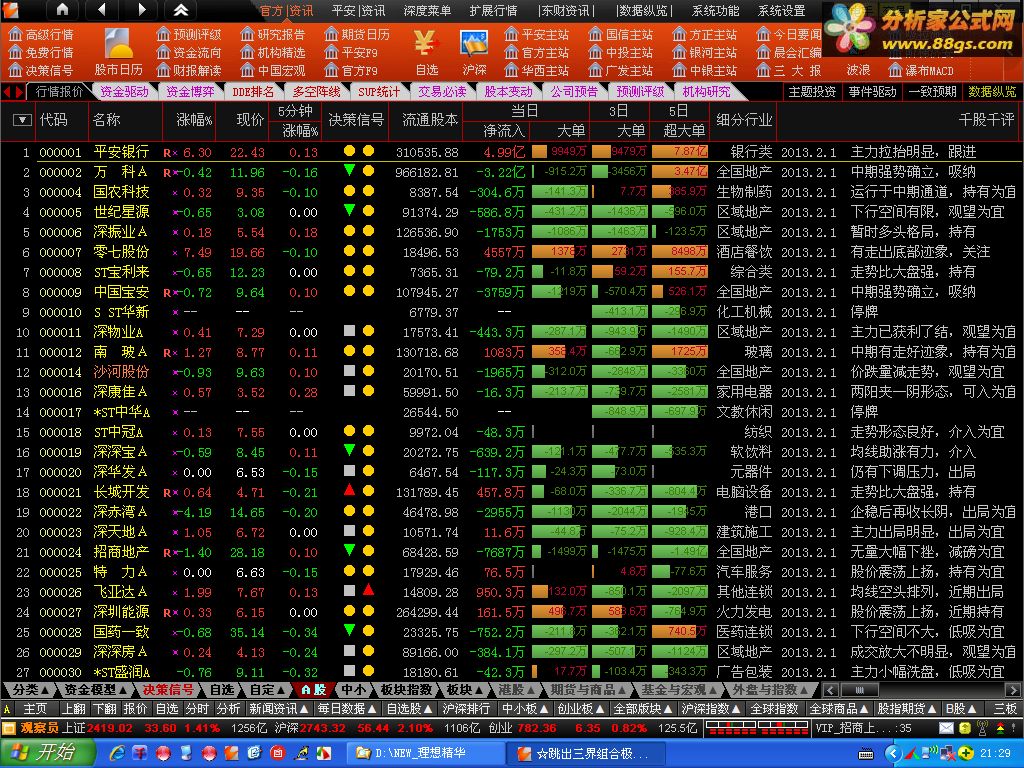Switch to the 多空阵线 tab
The width and height of the screenshot is (1024, 768).
pyautogui.click(x=317, y=92)
